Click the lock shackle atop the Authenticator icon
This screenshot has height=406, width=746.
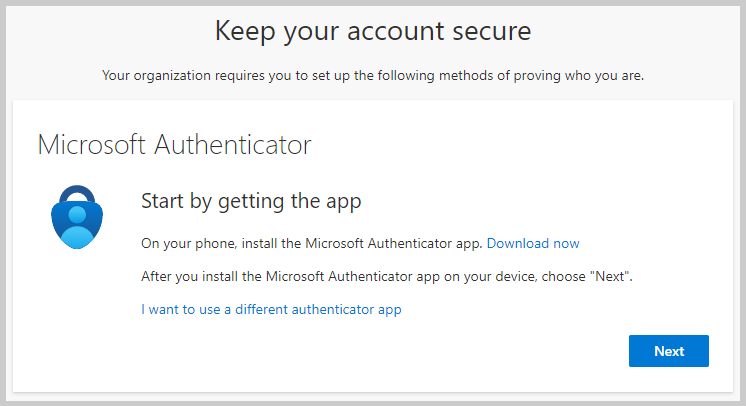77,193
